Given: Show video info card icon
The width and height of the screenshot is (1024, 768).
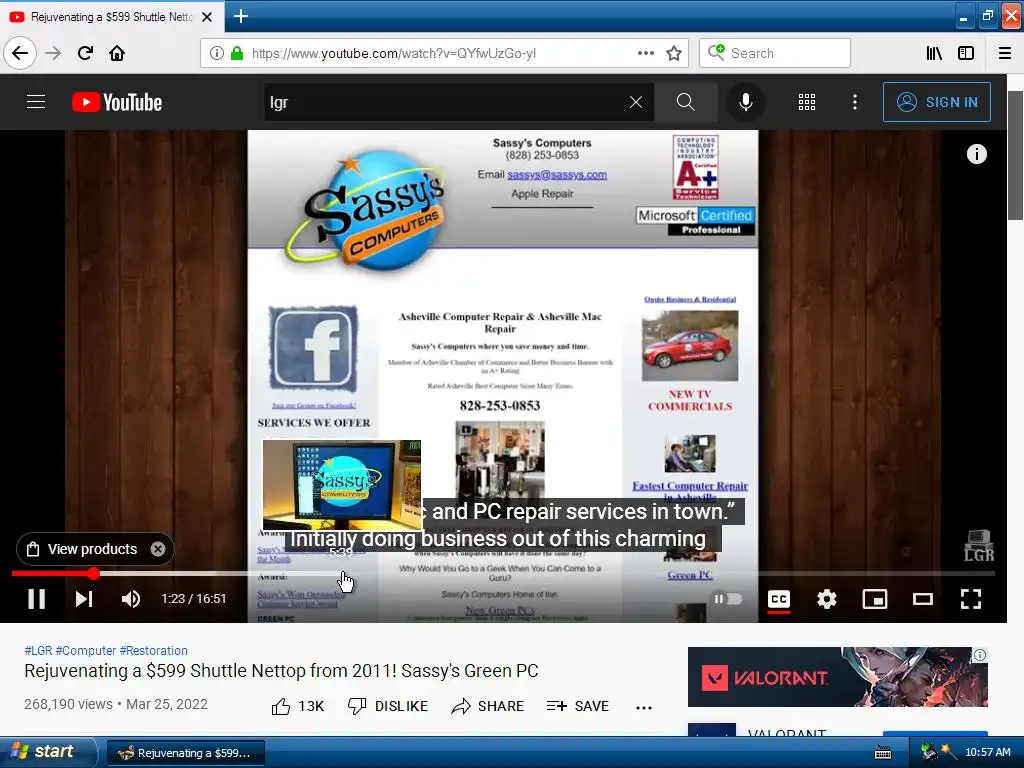Looking at the screenshot, I should coord(976,154).
